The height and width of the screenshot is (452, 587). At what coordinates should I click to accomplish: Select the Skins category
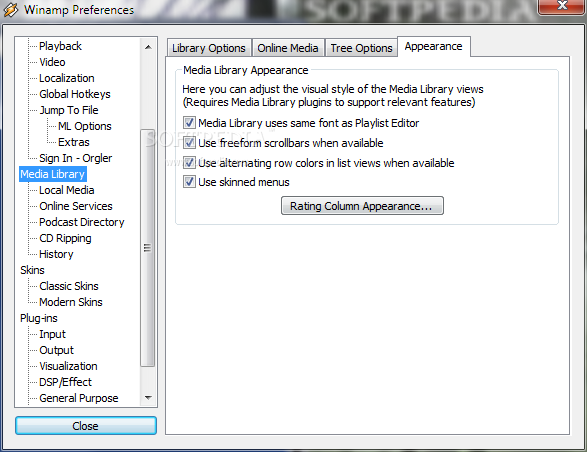coord(32,270)
